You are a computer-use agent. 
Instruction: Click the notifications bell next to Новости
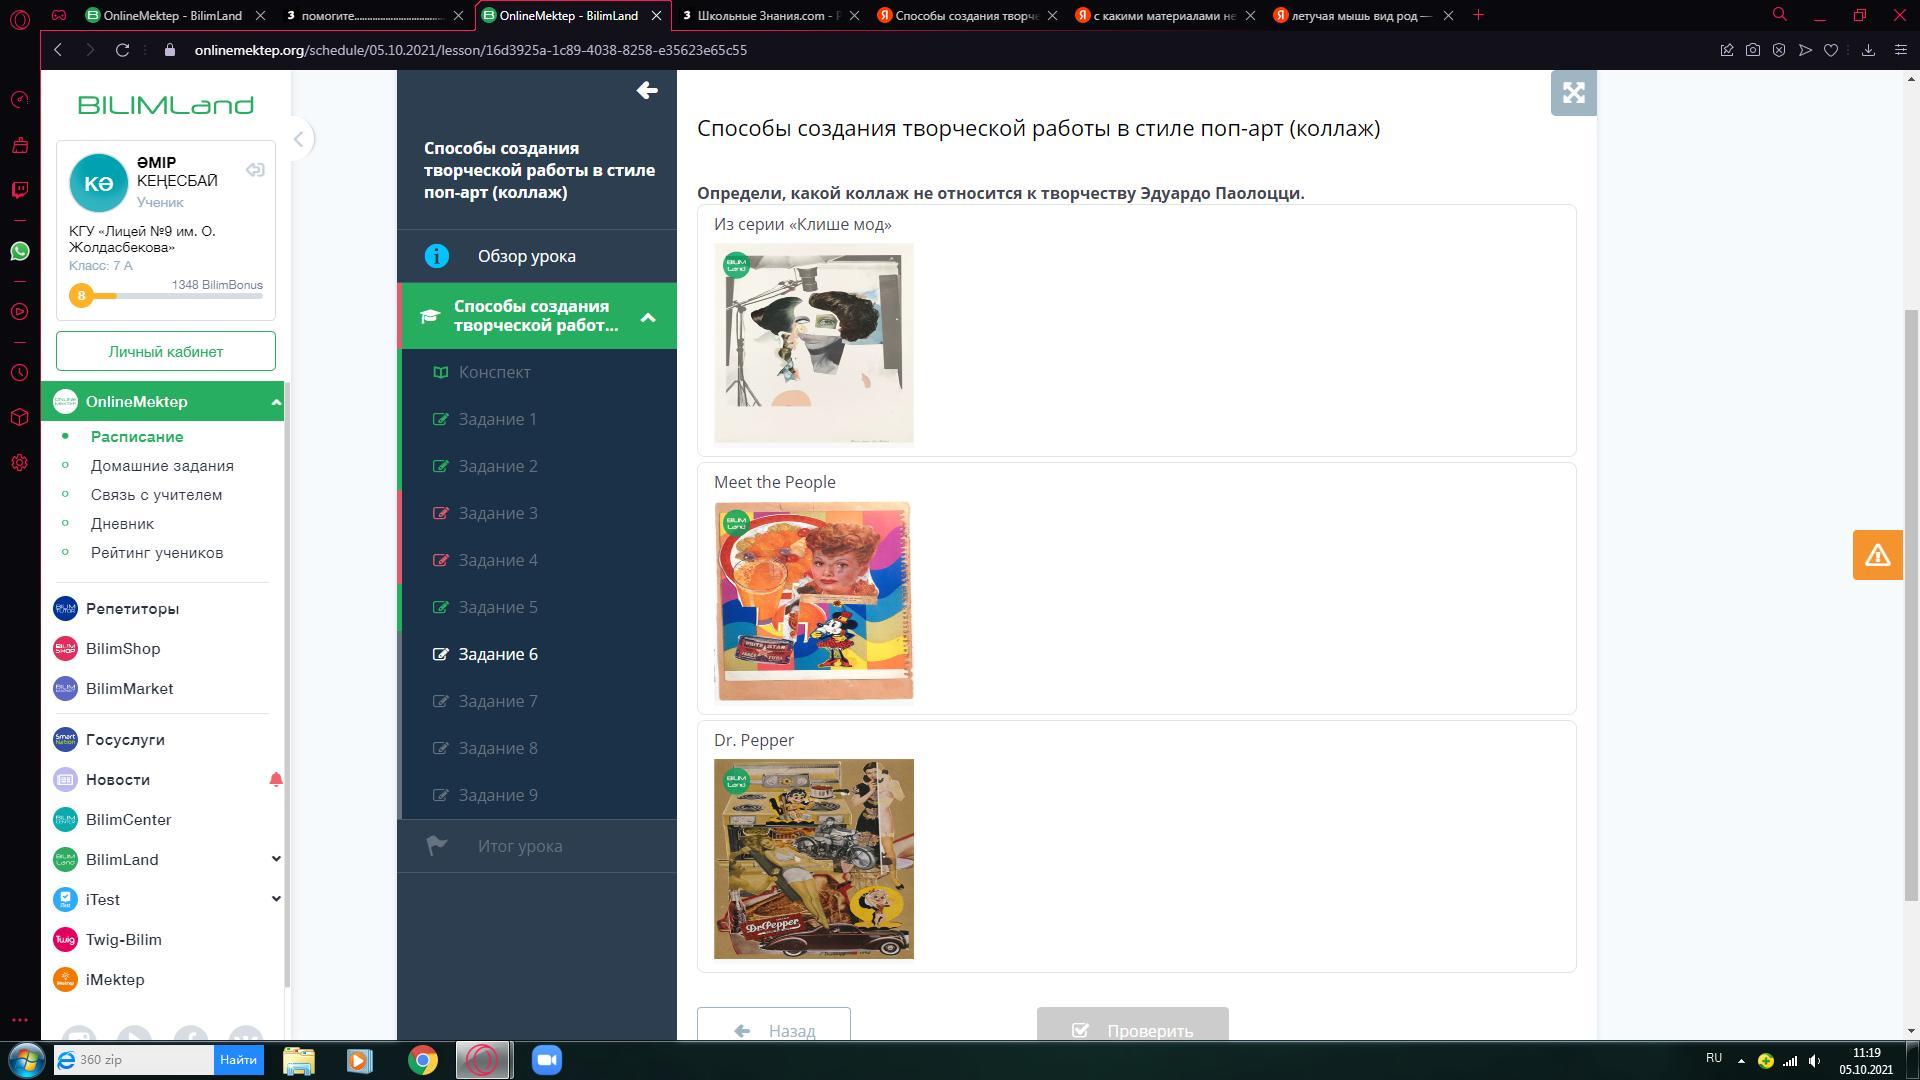coord(276,780)
